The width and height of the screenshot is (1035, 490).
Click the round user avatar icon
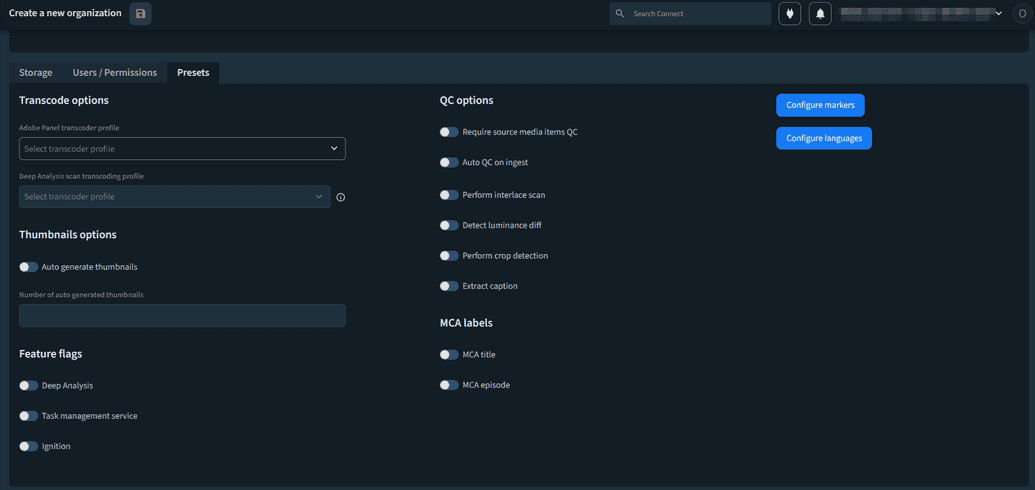pos(1022,14)
